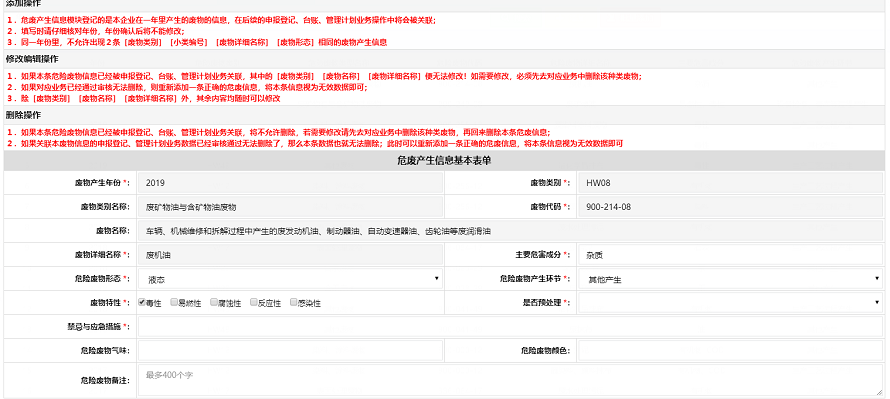This screenshot has width=890, height=399.
Task: Click the 修改编辑操作 section heading
Action: click(31, 58)
